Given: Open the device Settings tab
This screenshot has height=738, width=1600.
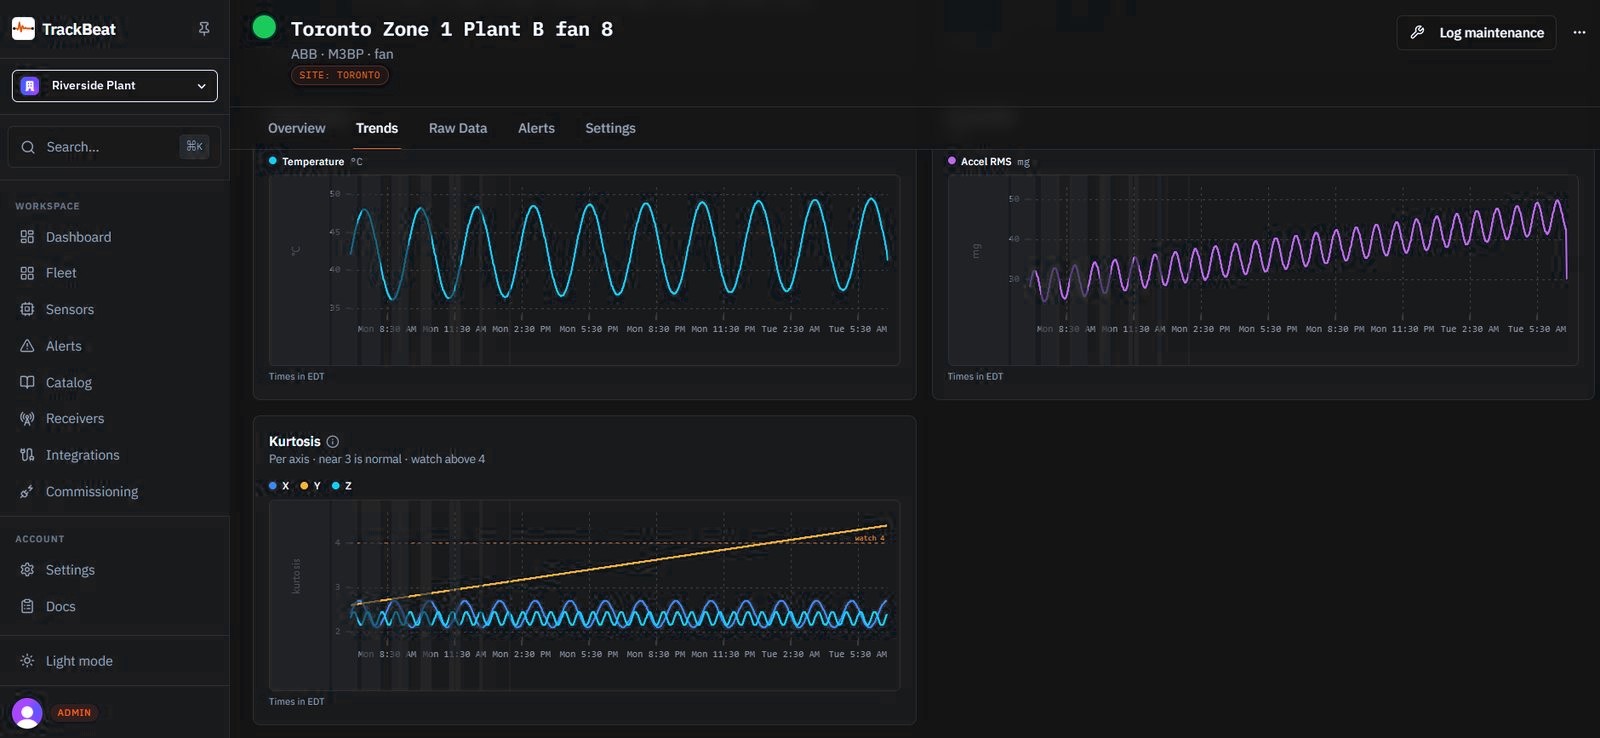Looking at the screenshot, I should point(610,128).
